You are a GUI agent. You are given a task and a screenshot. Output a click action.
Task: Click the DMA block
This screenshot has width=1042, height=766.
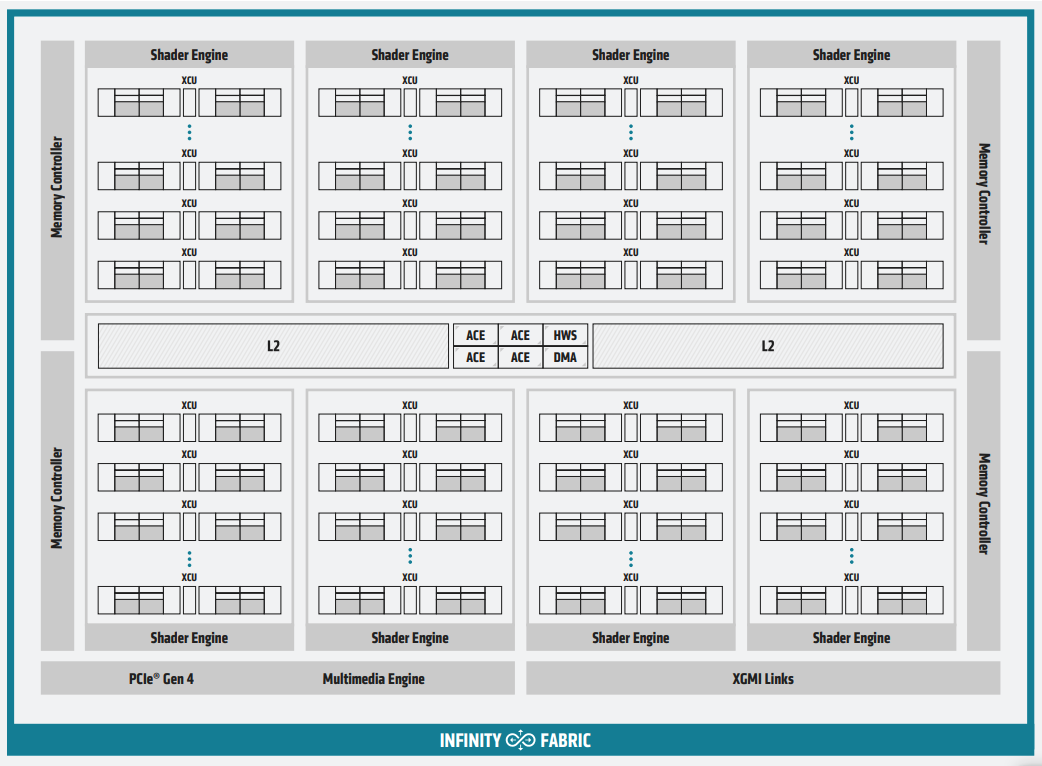coord(565,357)
